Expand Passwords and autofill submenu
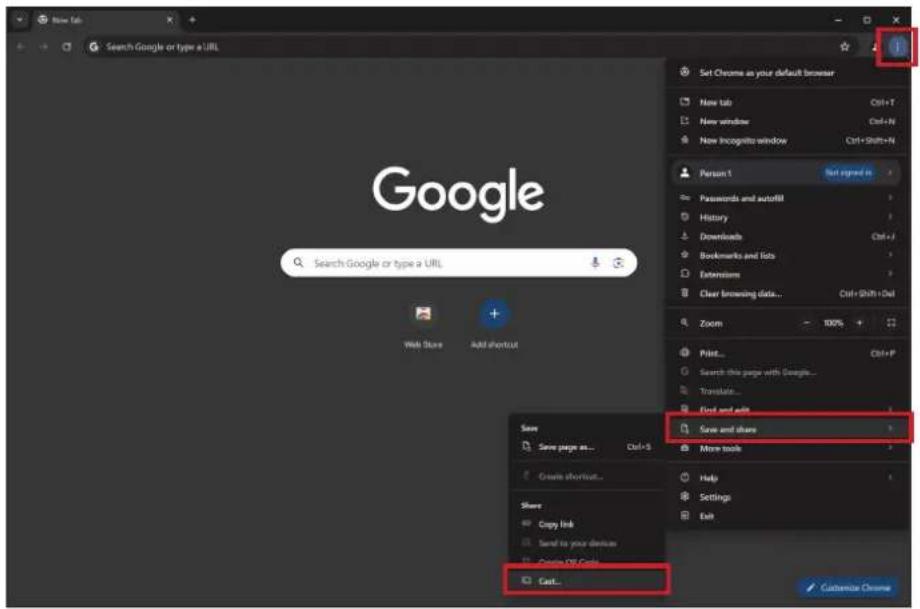The image size is (920, 609). click(x=788, y=198)
